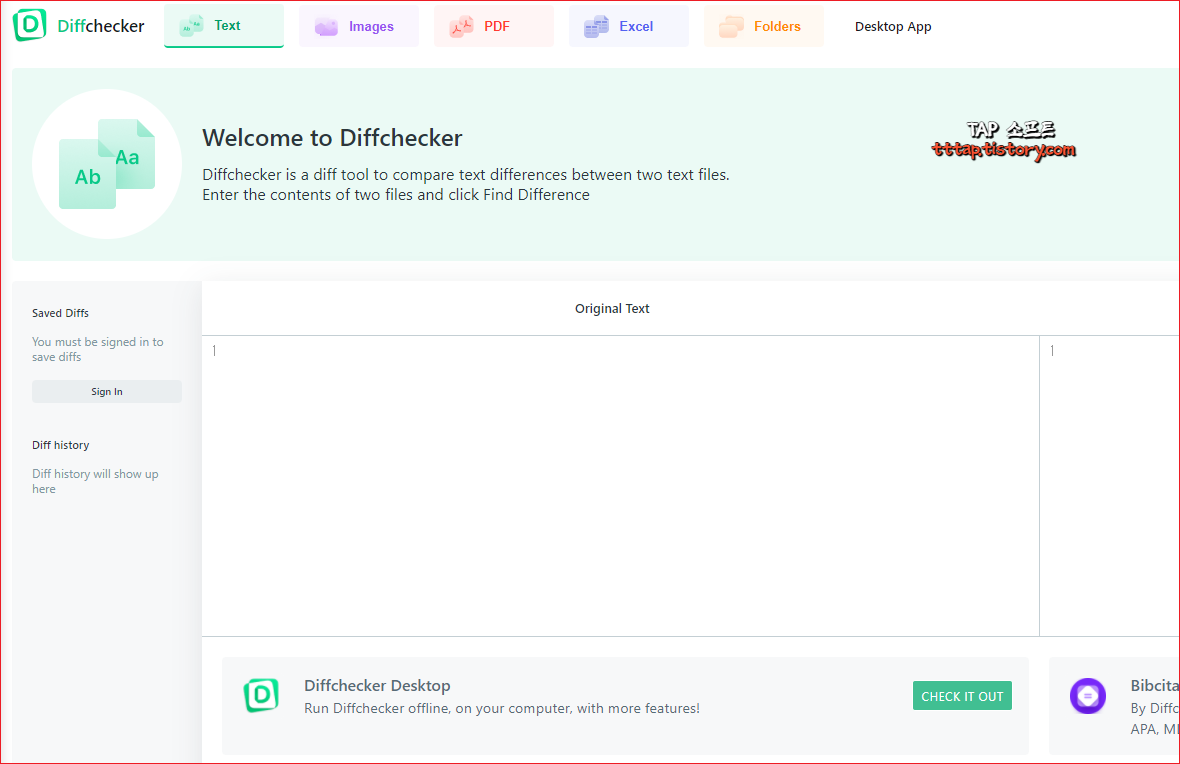Click the Sign In button

(x=107, y=391)
